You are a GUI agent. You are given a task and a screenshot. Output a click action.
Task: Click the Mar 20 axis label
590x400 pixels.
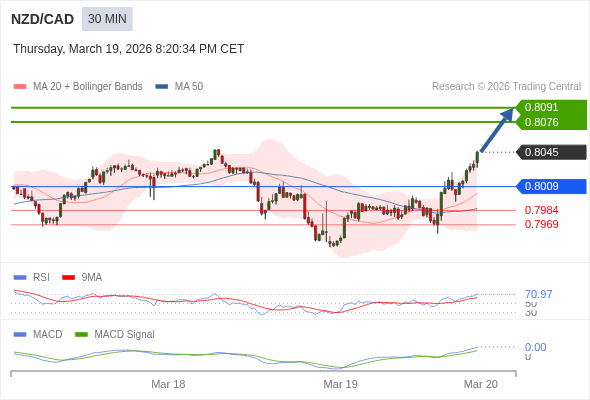click(481, 384)
